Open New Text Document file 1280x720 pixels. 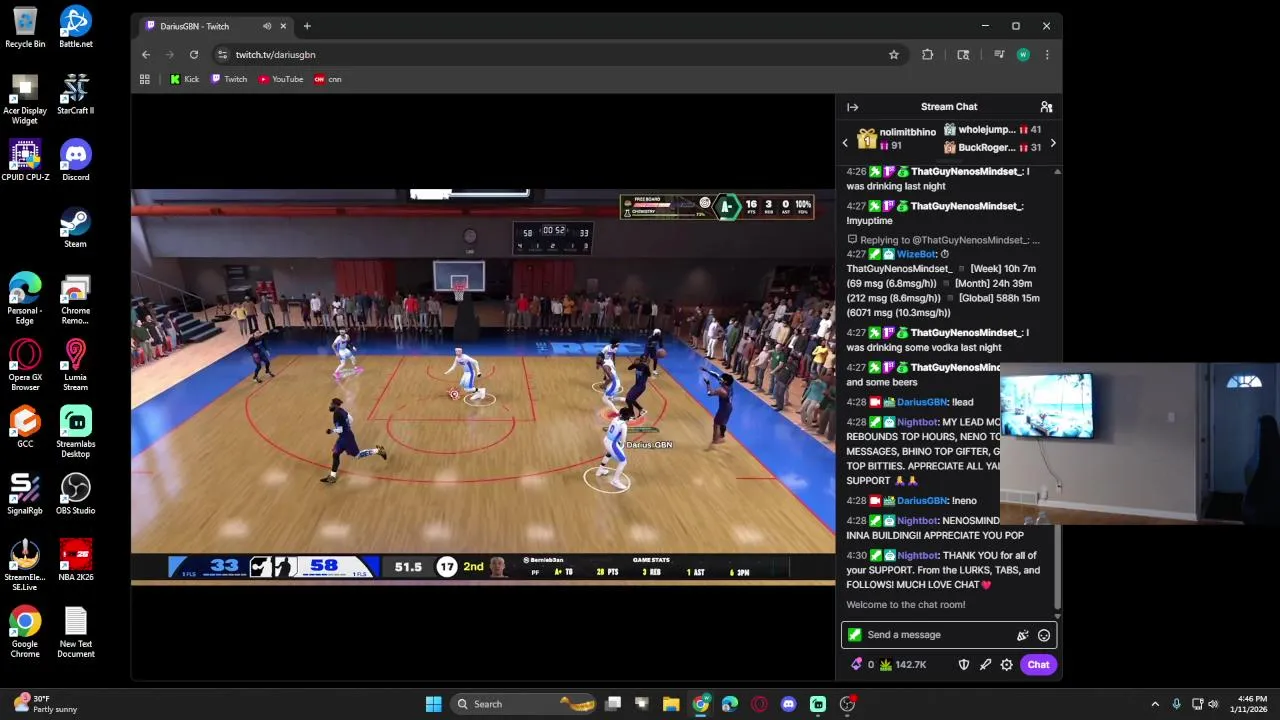[x=76, y=632]
